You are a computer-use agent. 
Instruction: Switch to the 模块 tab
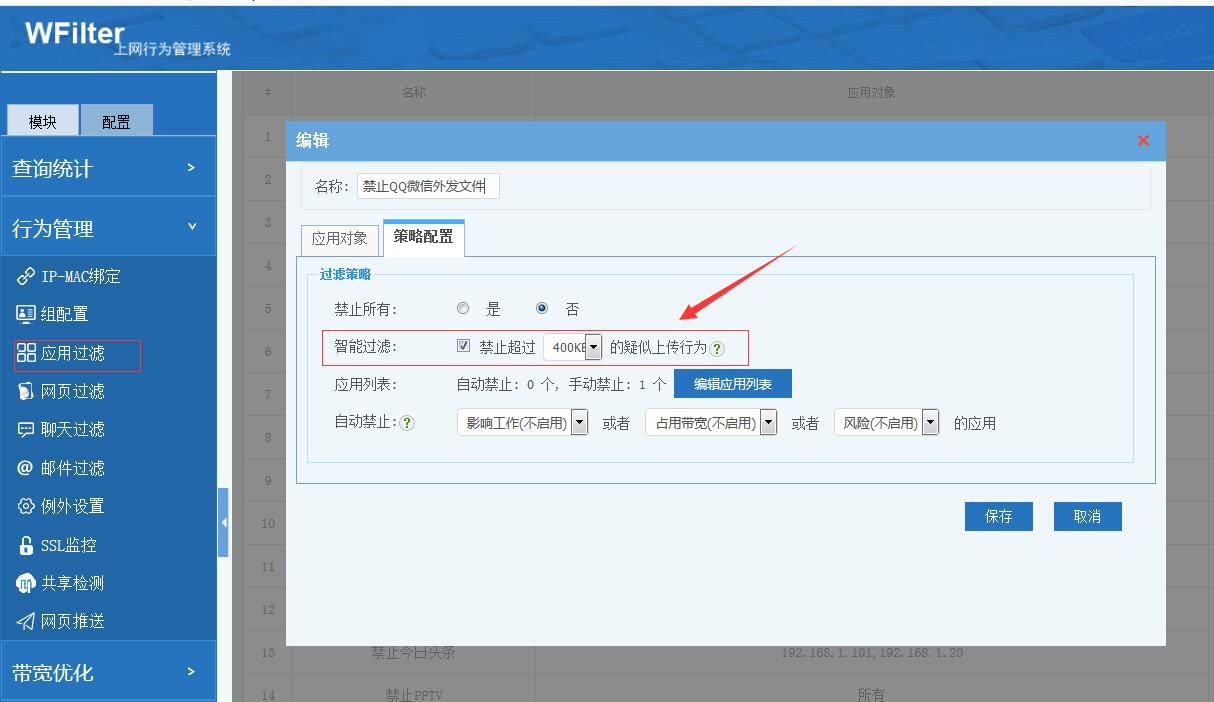(42, 122)
